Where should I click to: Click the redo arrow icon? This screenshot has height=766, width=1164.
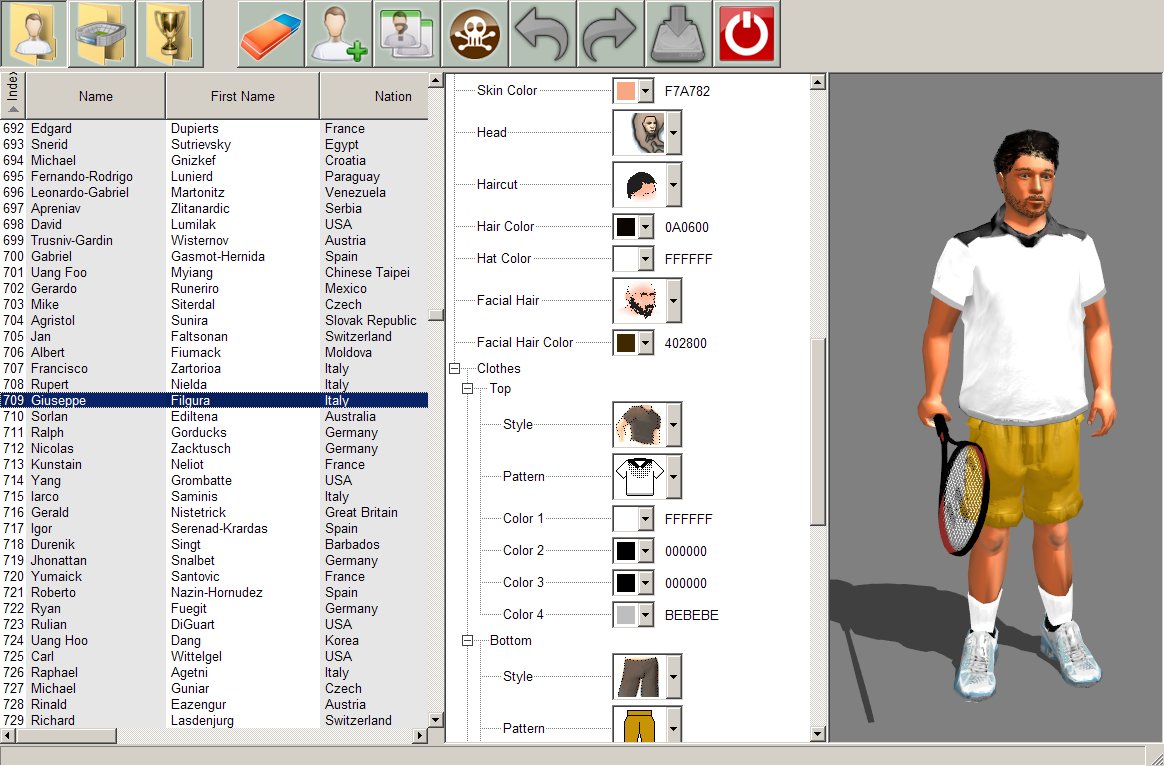(x=611, y=34)
